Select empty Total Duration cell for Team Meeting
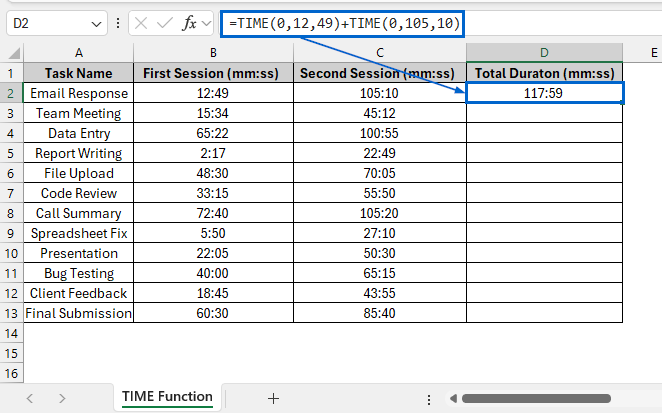 click(544, 113)
